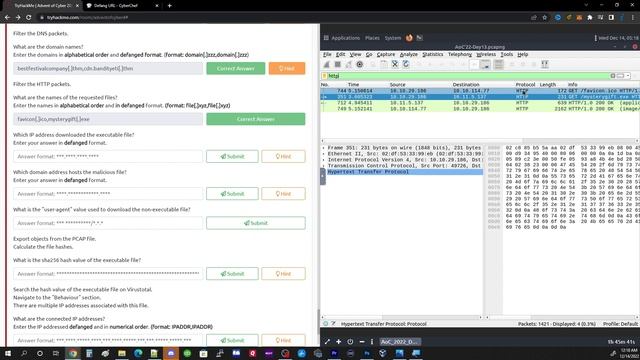Open the terminal icon in the VM panel
The height and width of the screenshot is (360, 640).
420,38
